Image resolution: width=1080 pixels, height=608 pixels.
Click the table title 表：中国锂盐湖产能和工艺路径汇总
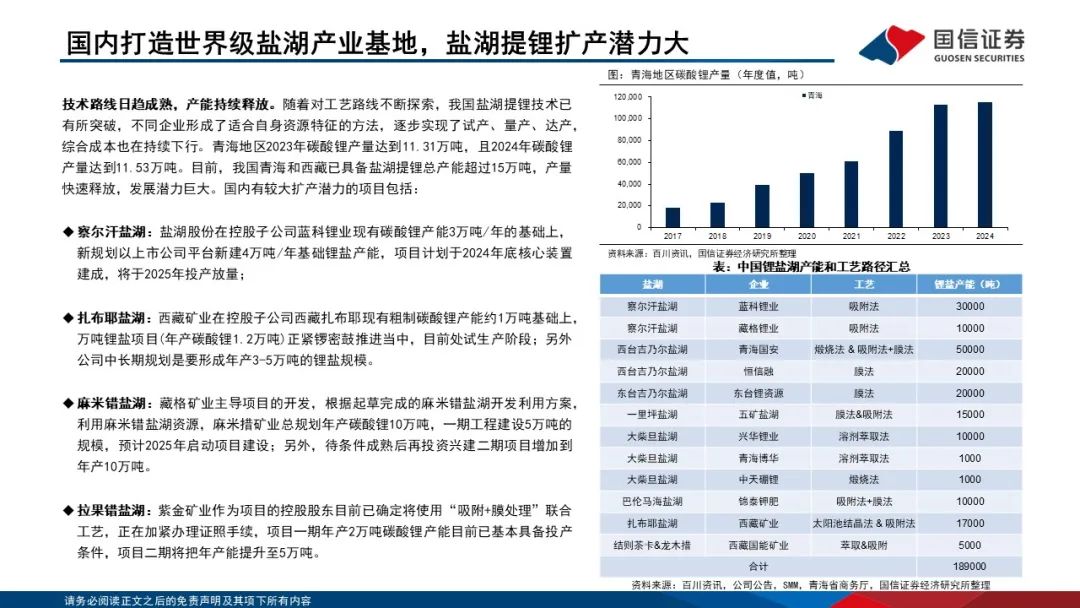pos(811,266)
